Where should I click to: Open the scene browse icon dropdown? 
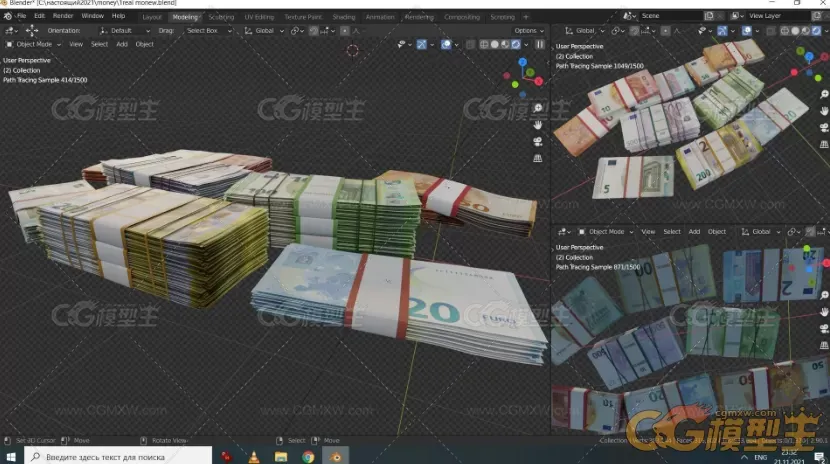click(629, 16)
